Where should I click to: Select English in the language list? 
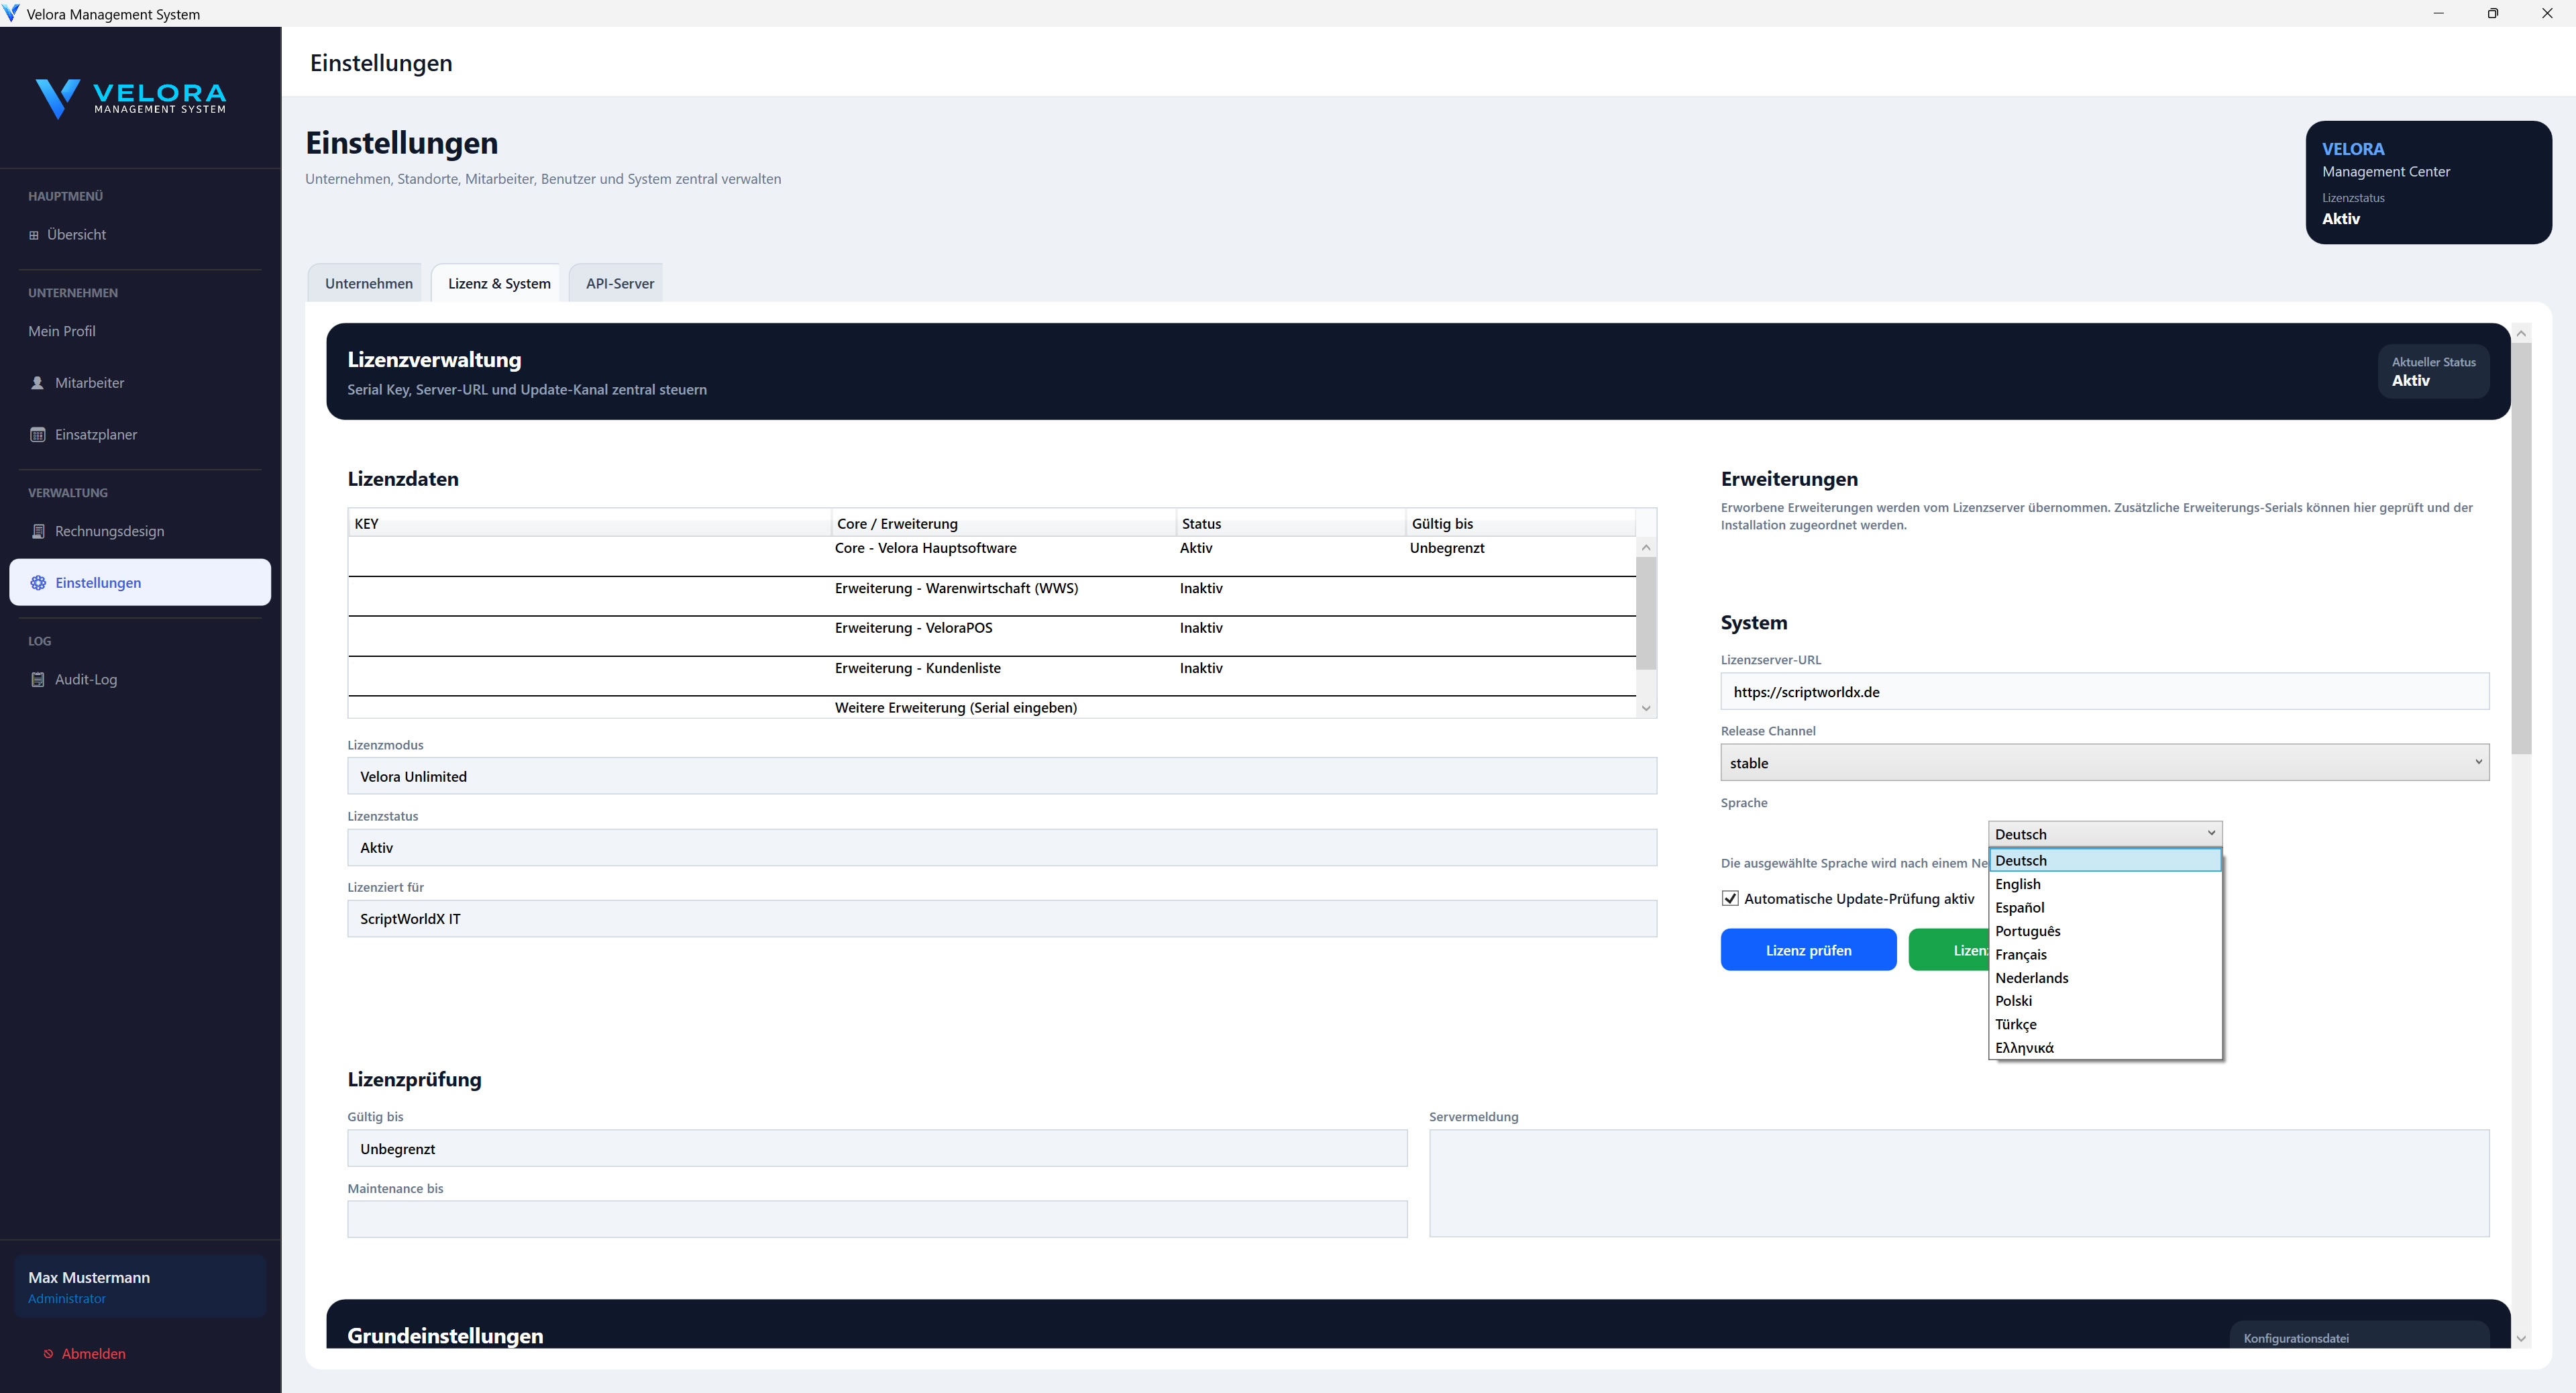[x=2017, y=884]
